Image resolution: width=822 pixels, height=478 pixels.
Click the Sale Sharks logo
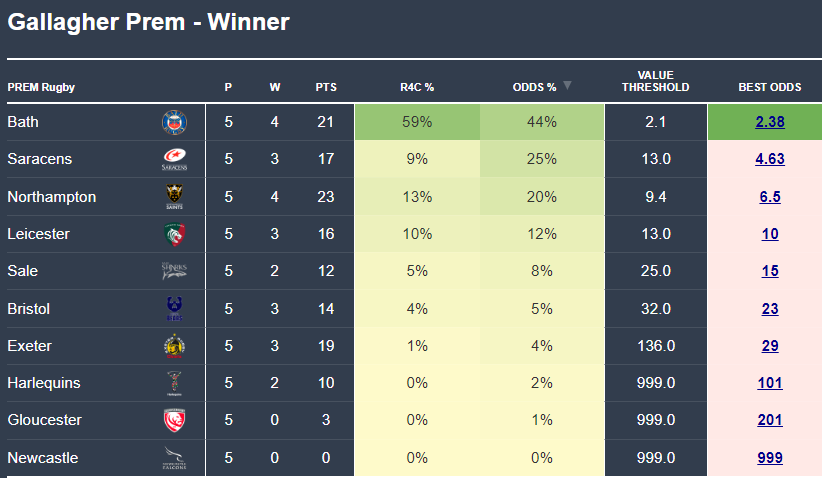tap(174, 271)
